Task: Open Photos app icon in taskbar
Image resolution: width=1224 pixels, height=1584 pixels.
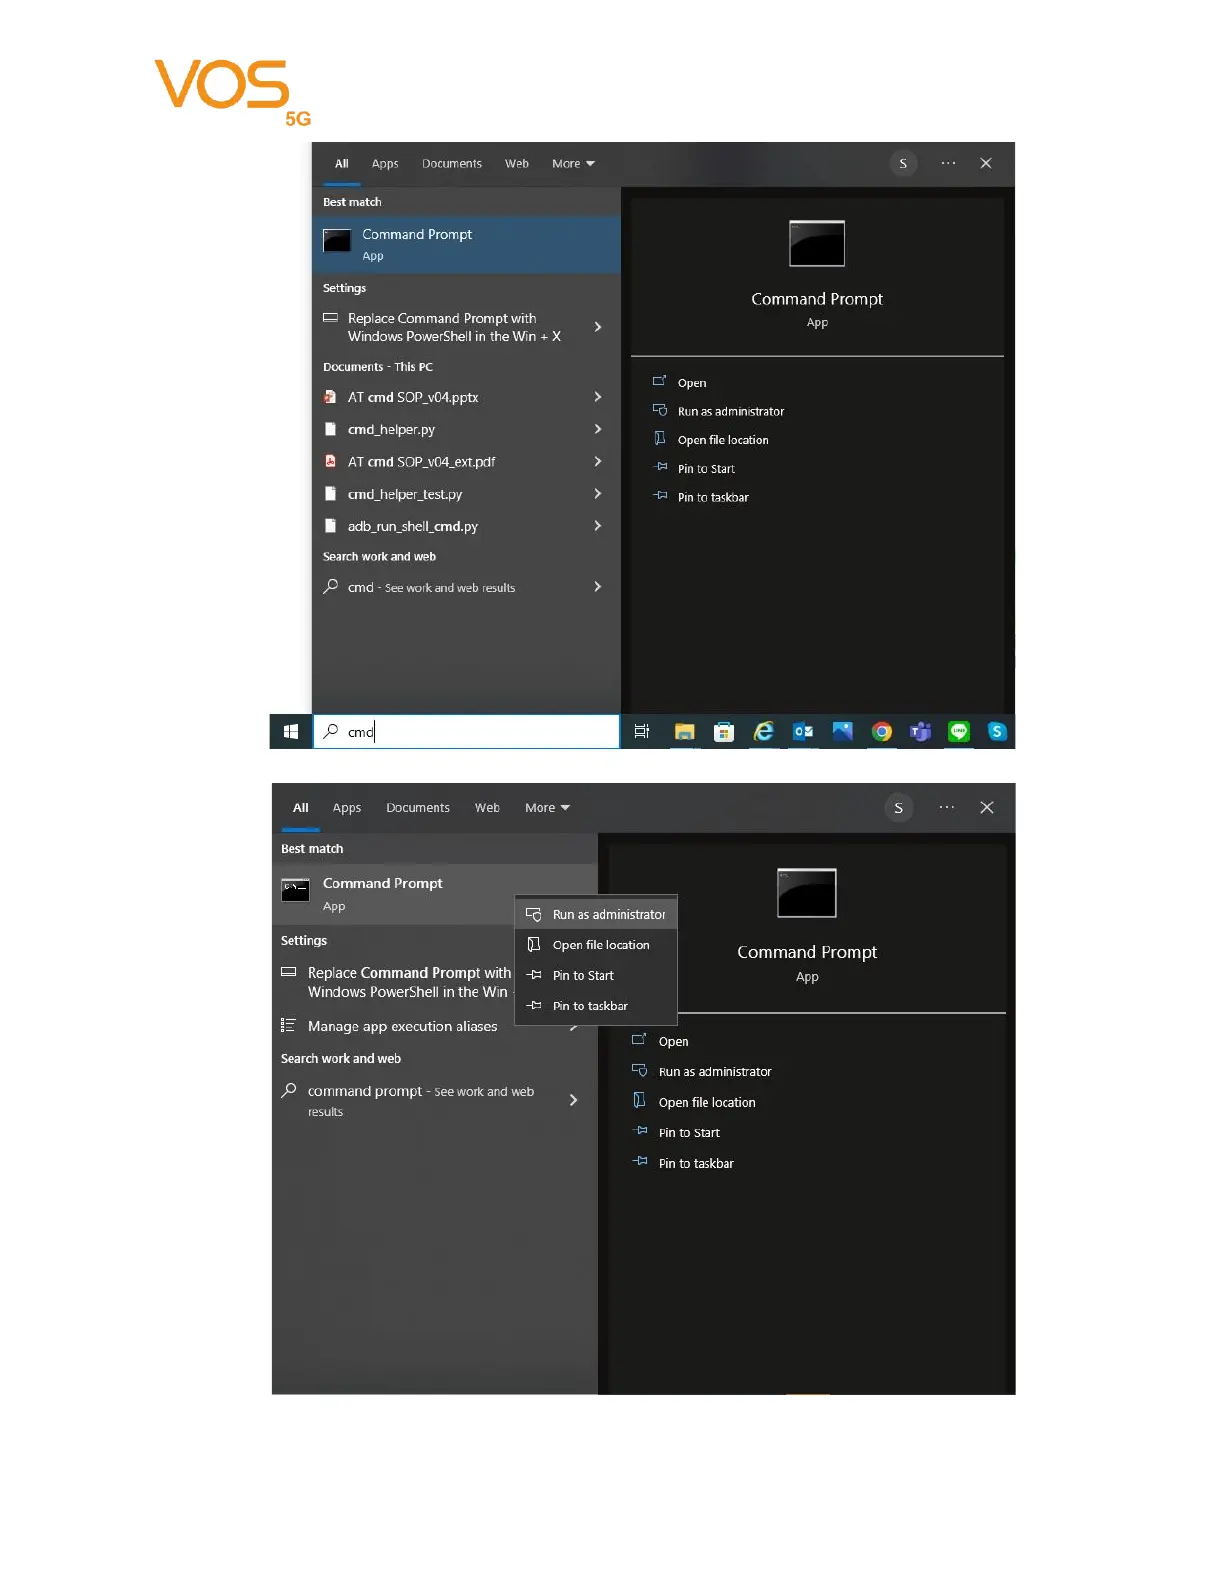Action: click(842, 732)
